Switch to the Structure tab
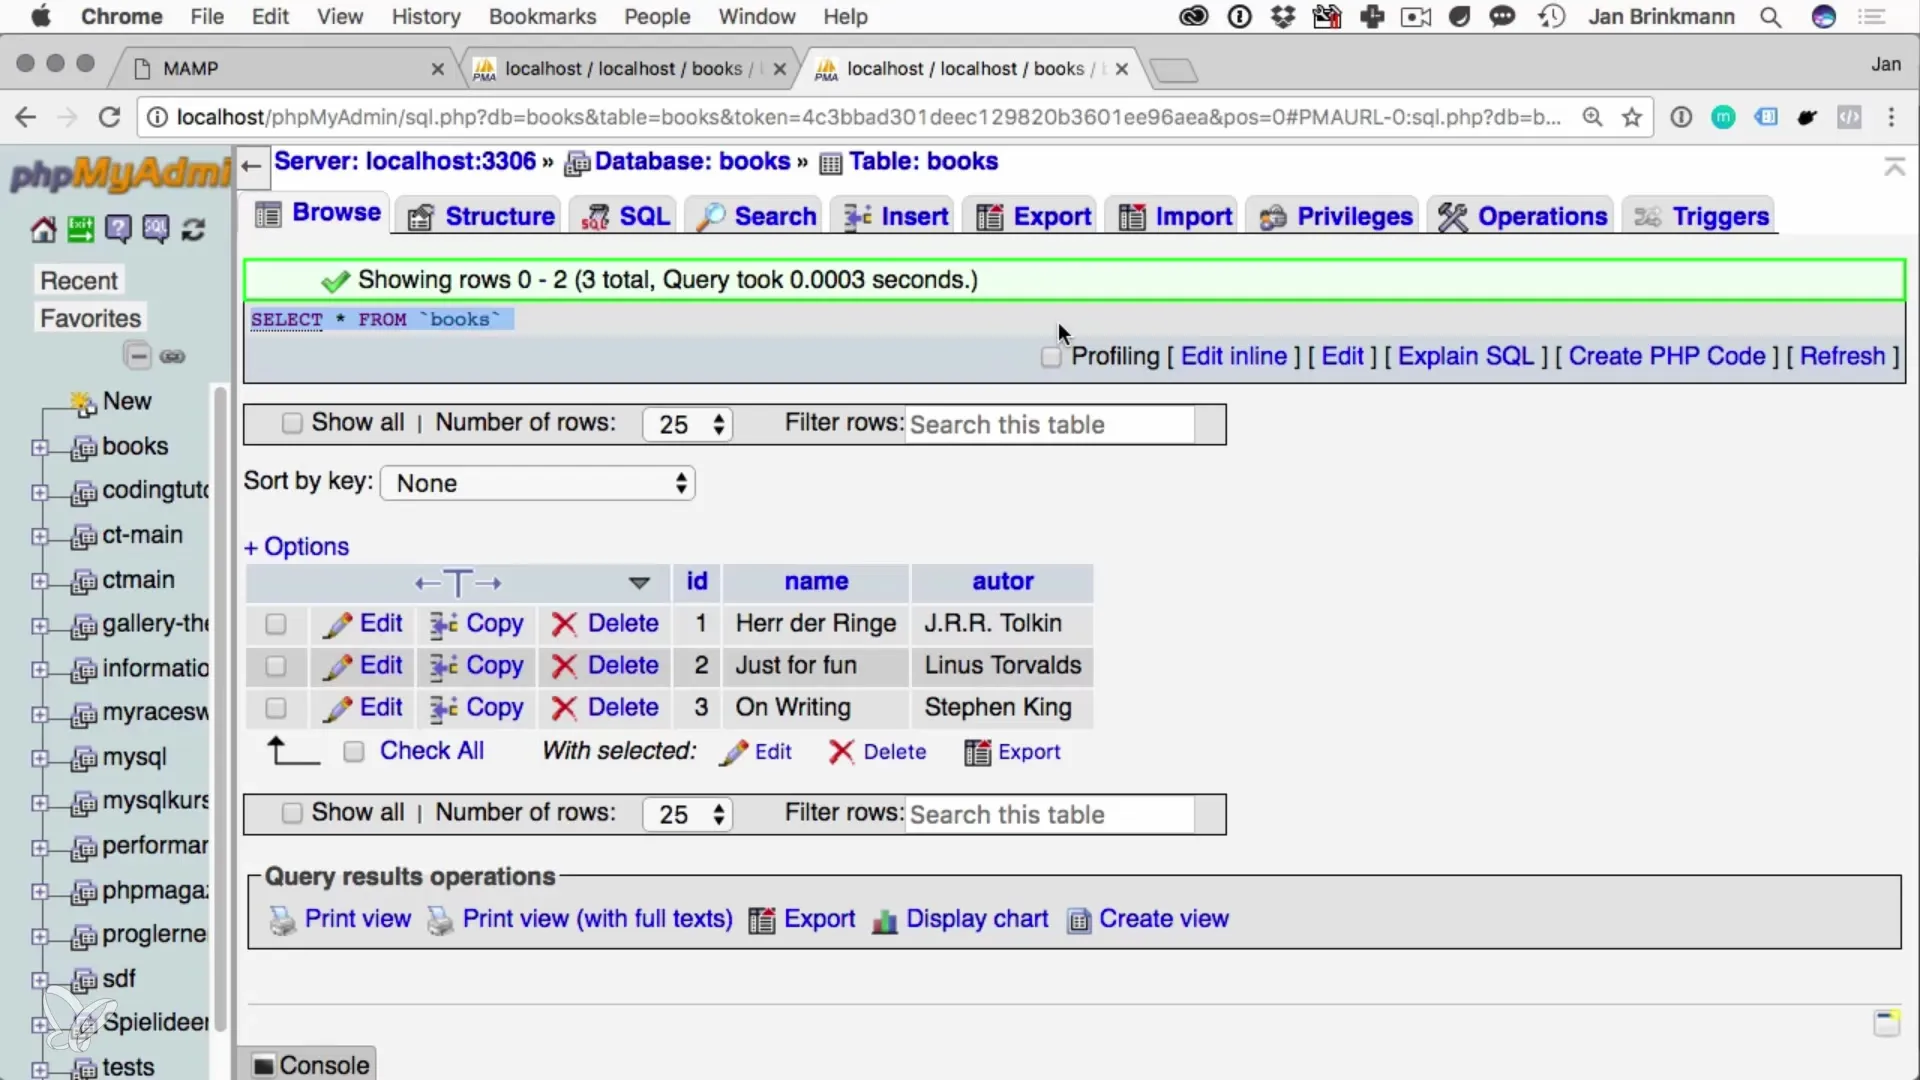This screenshot has width=1920, height=1080. coord(483,217)
